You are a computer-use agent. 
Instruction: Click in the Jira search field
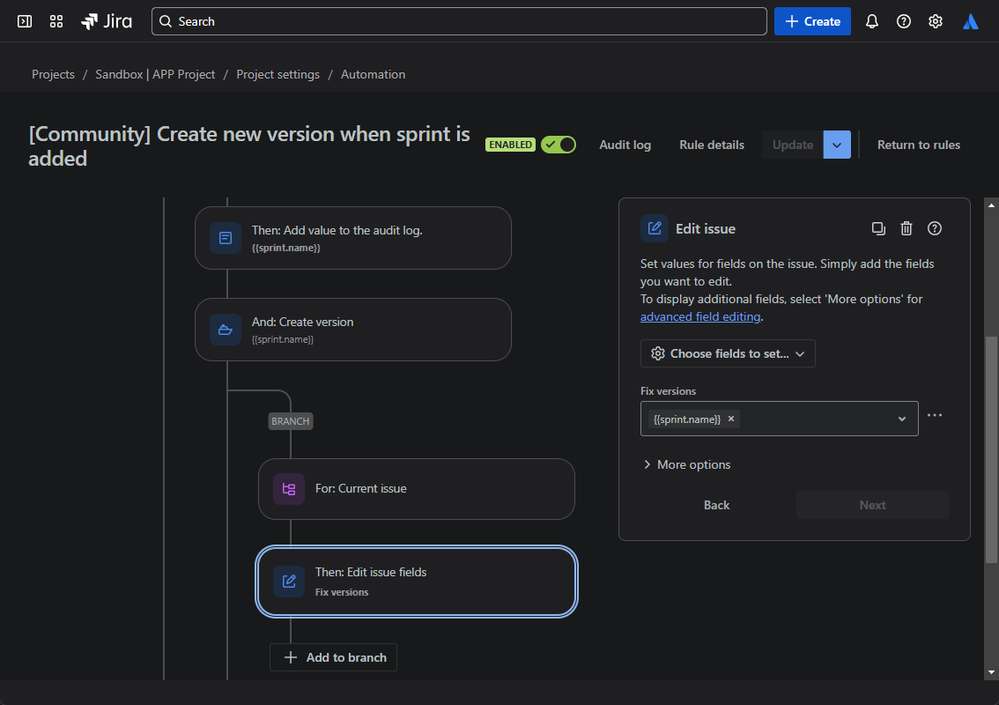point(460,21)
